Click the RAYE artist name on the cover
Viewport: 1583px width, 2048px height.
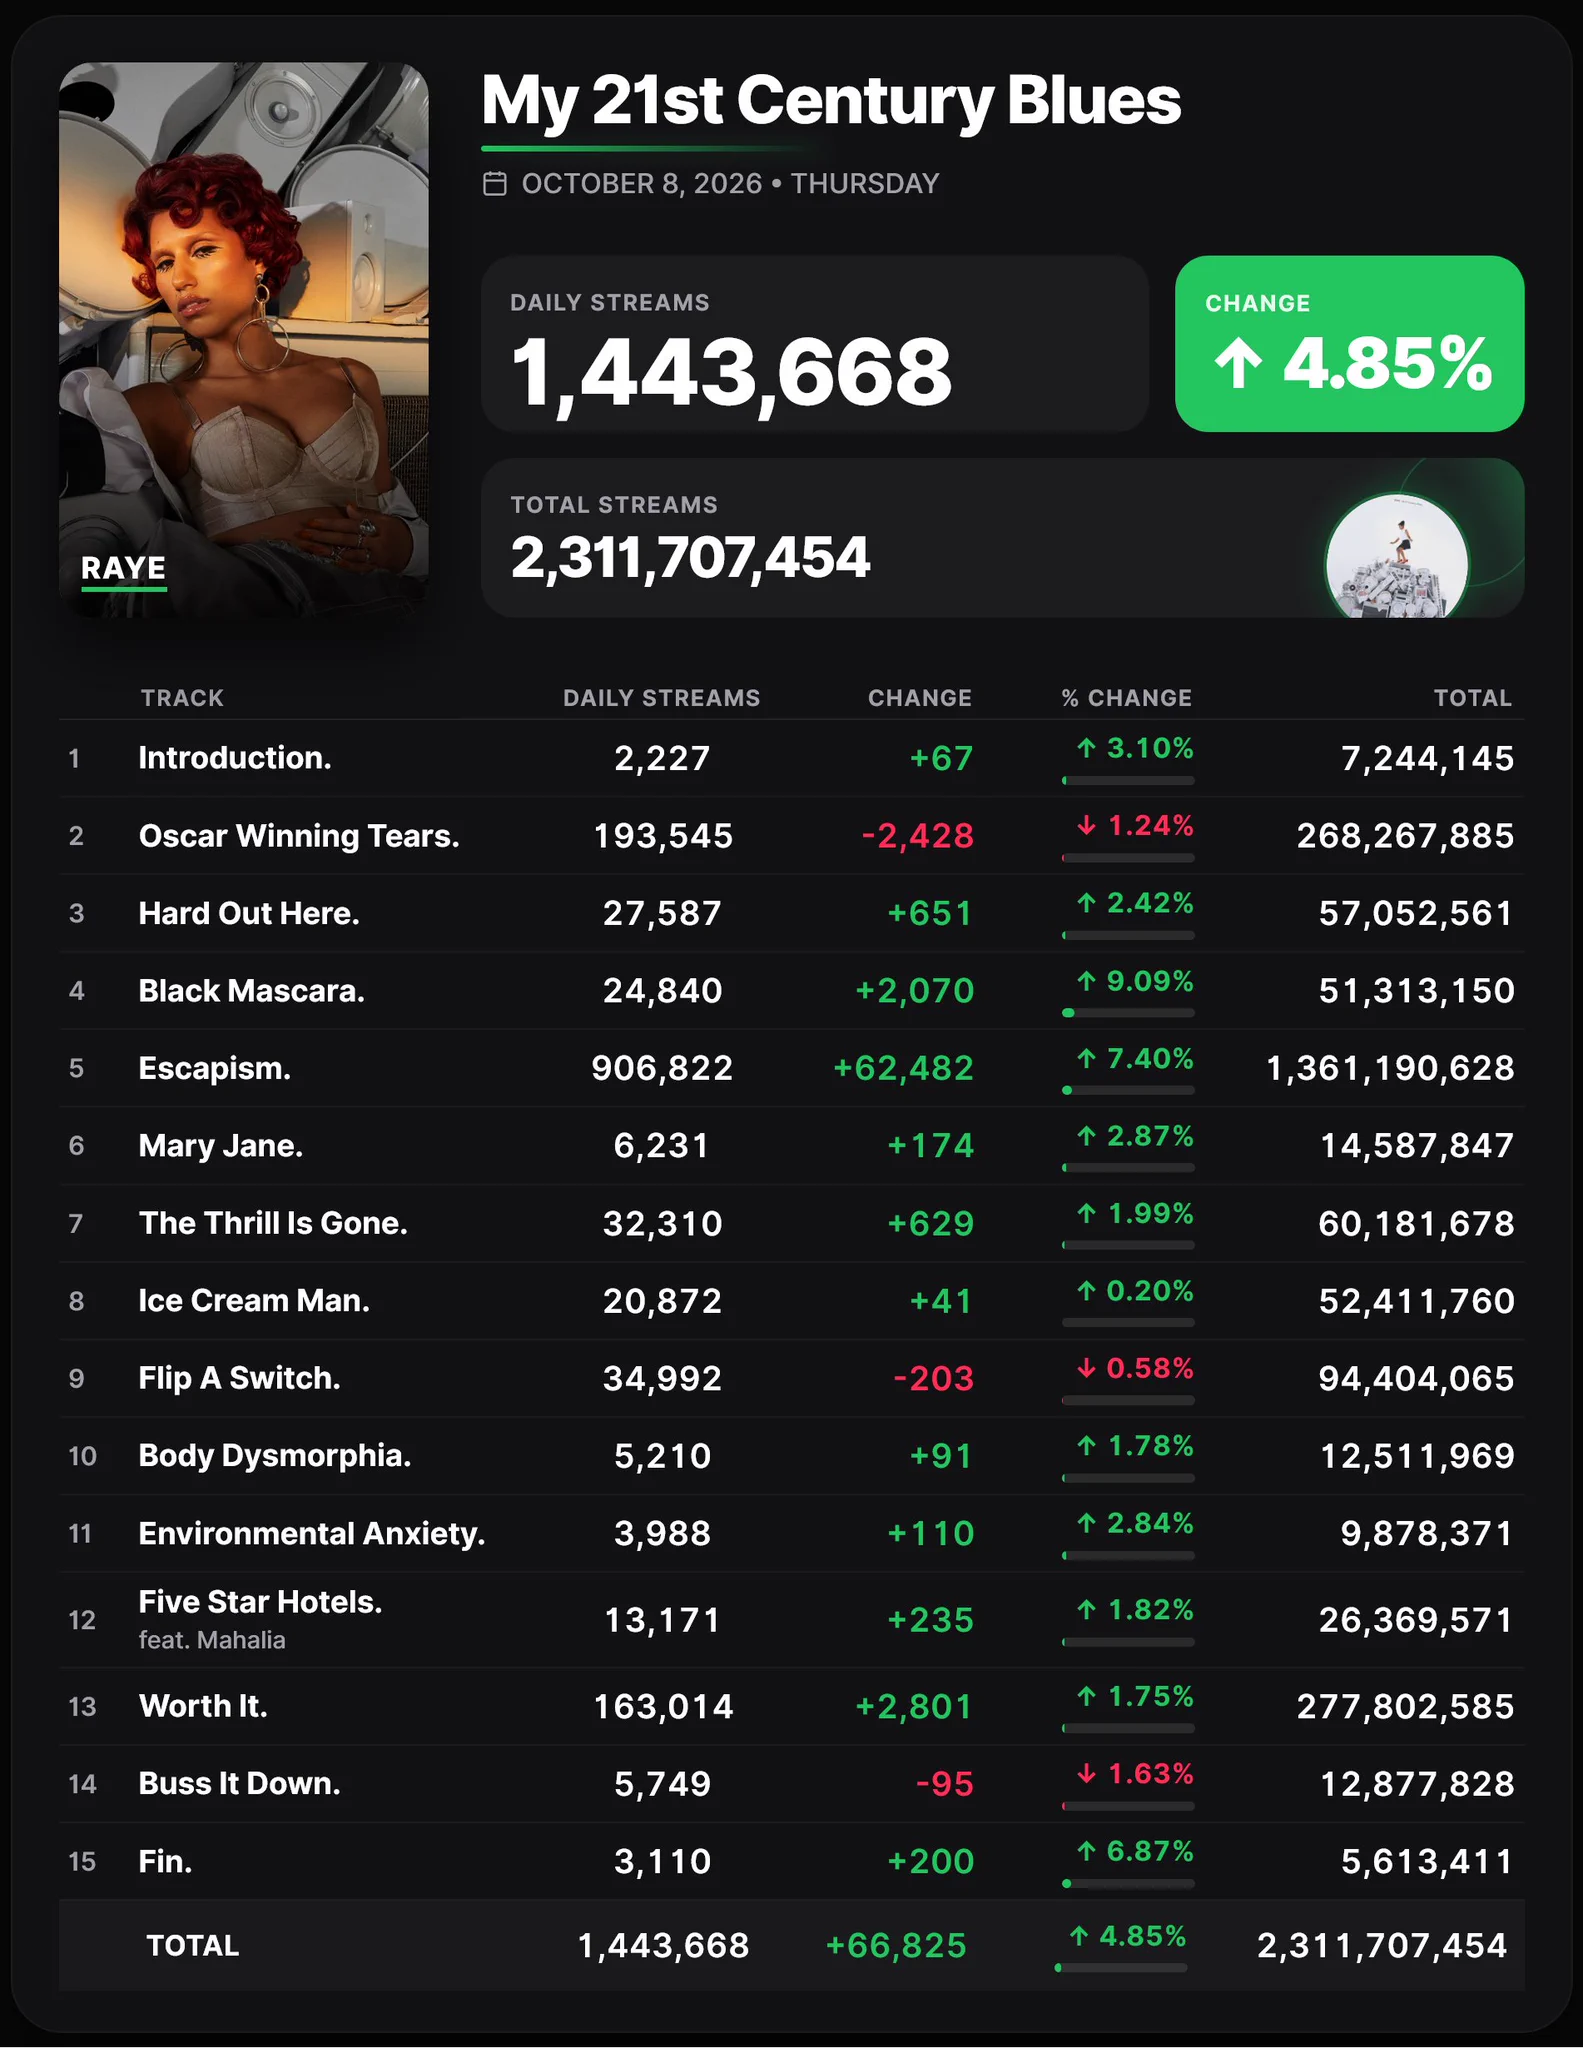tap(123, 568)
